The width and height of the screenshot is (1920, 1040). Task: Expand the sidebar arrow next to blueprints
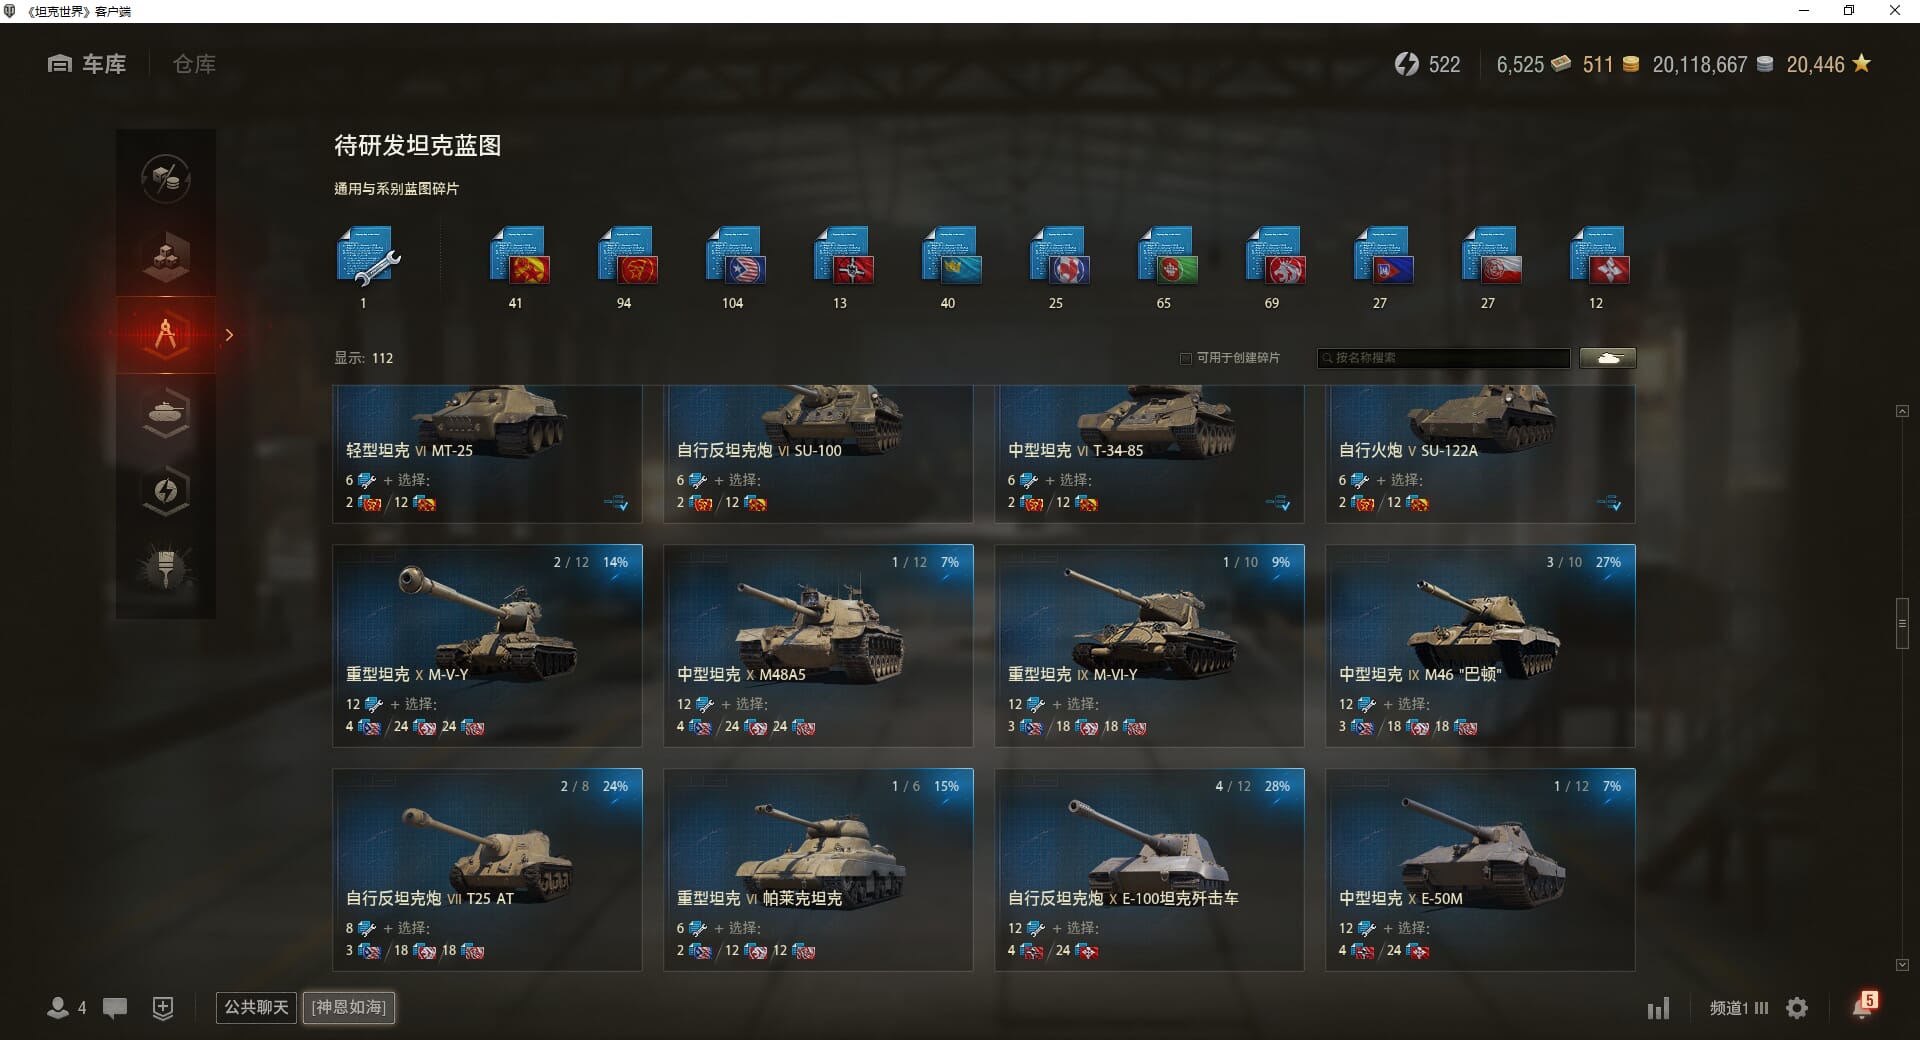point(229,335)
